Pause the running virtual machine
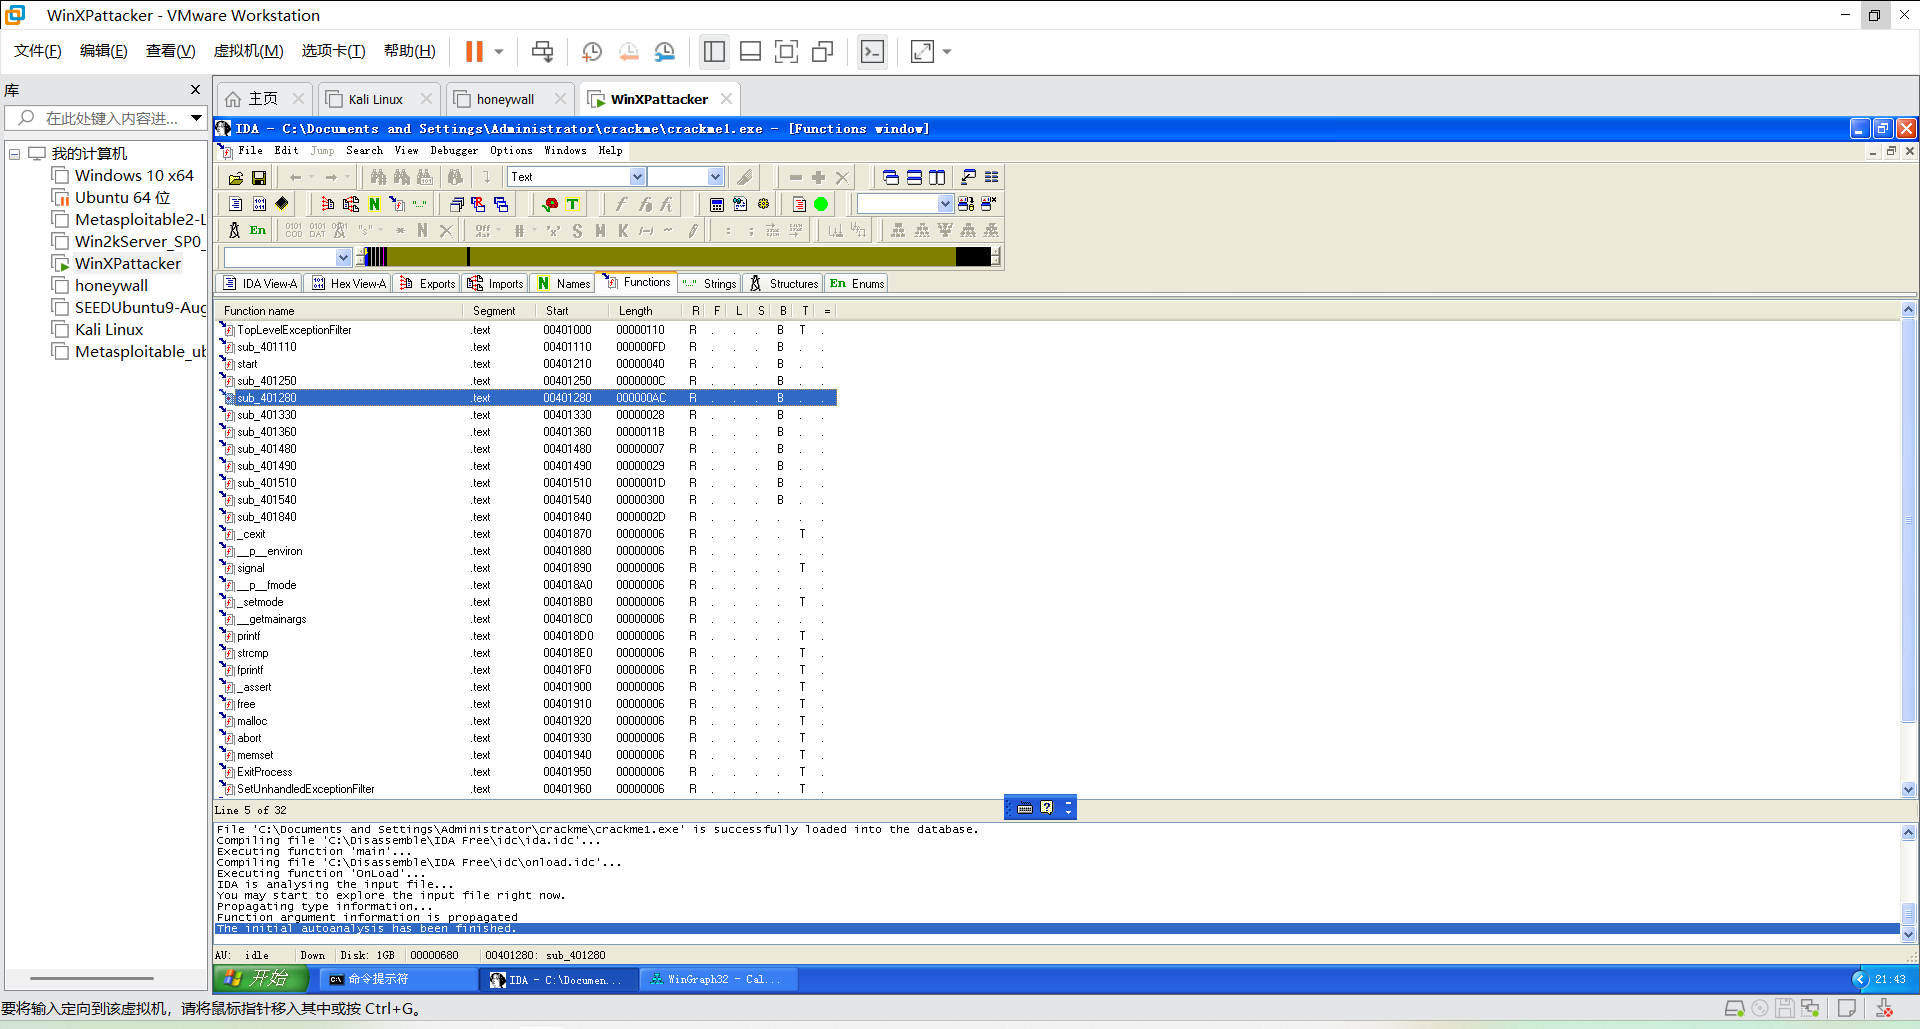This screenshot has height=1029, width=1920. pos(474,51)
